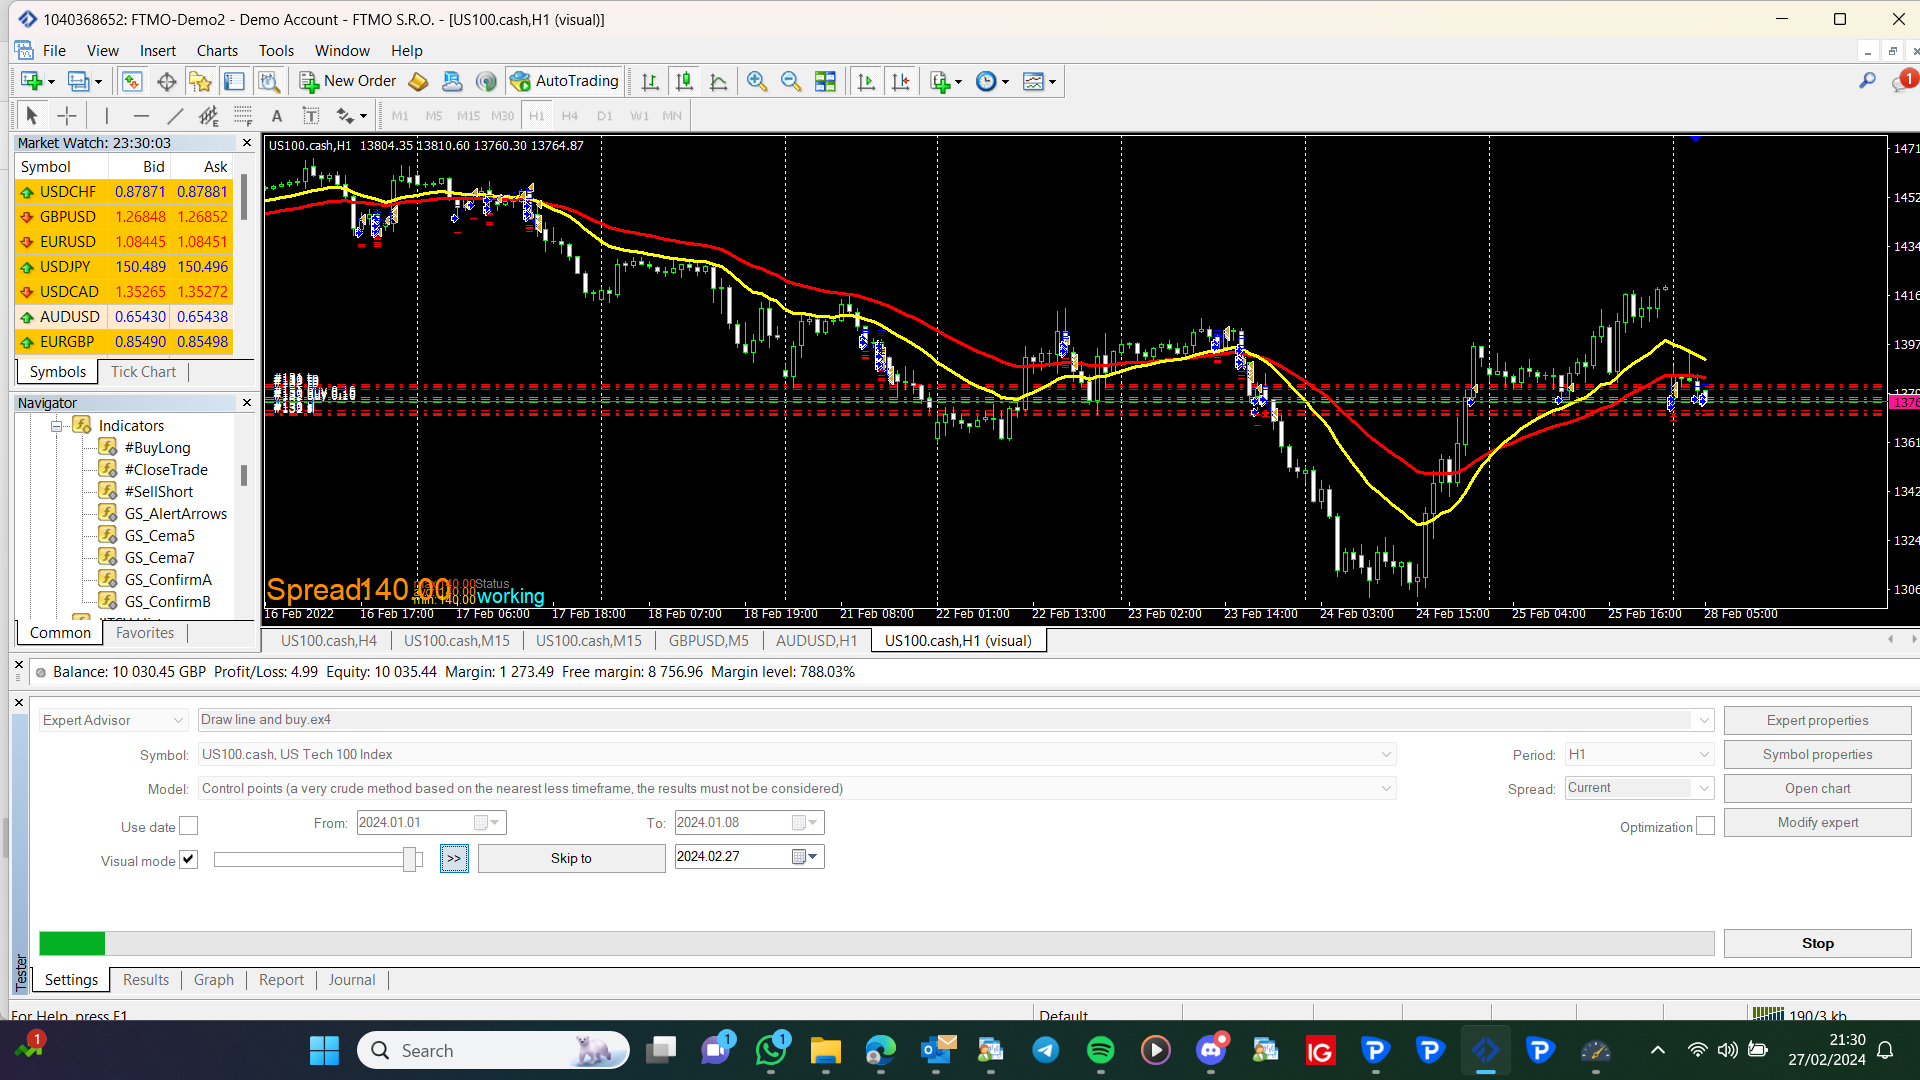Switch to the D1 timeframe button
Viewport: 1920px width, 1080px height.
point(604,116)
